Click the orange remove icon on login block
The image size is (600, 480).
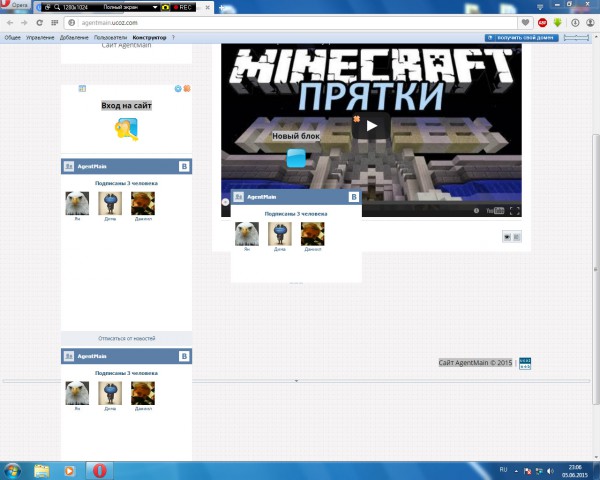coord(187,89)
